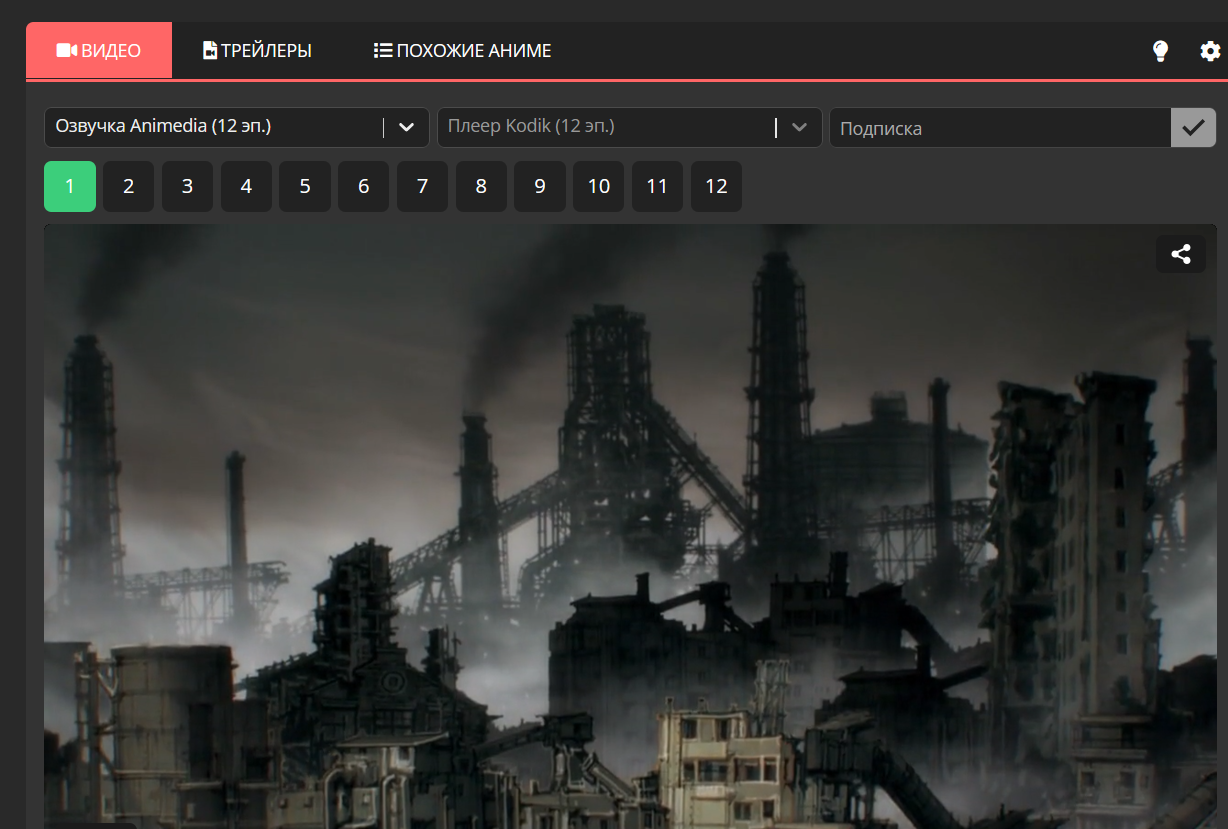Select episode 2

click(128, 186)
